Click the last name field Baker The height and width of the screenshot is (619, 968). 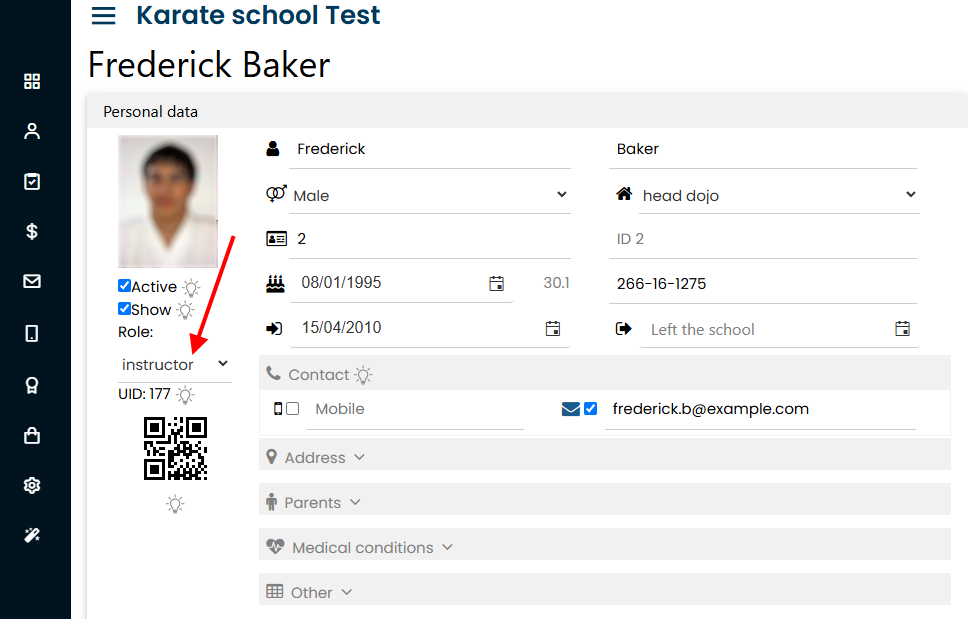tap(763, 149)
